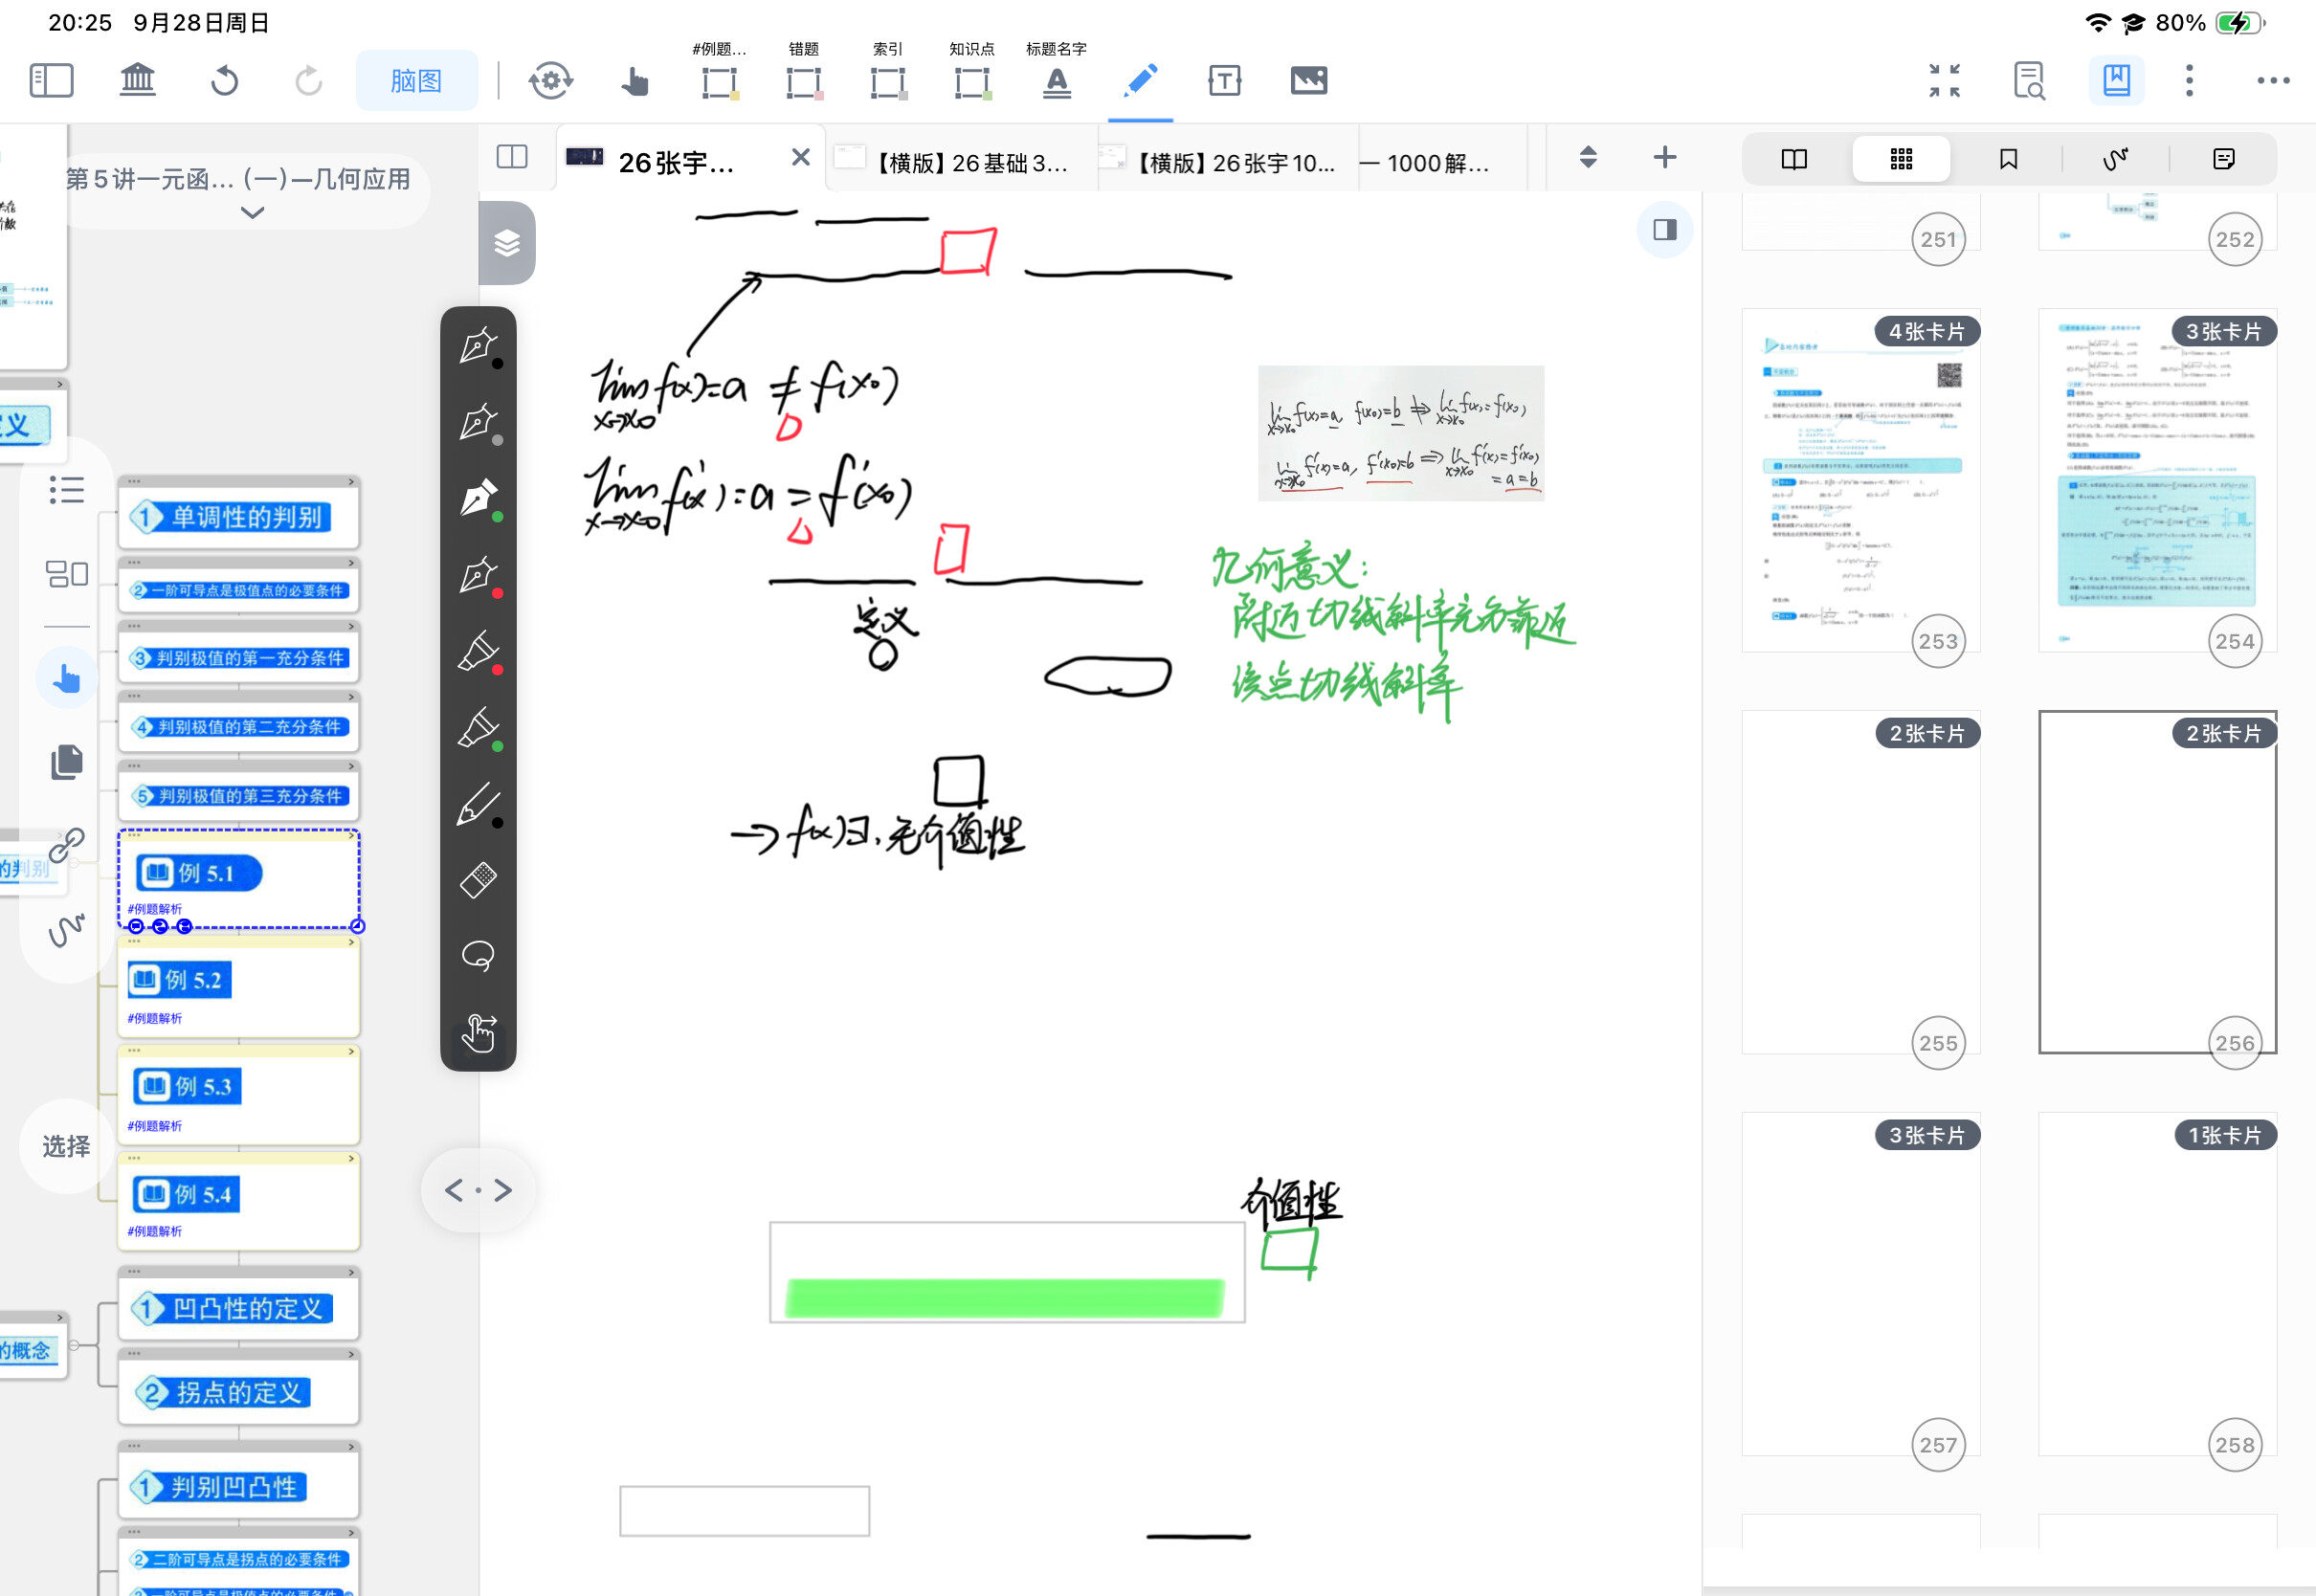Image resolution: width=2316 pixels, height=1596 pixels.
Task: Toggle the left sidebar panel
Action: [x=51, y=81]
